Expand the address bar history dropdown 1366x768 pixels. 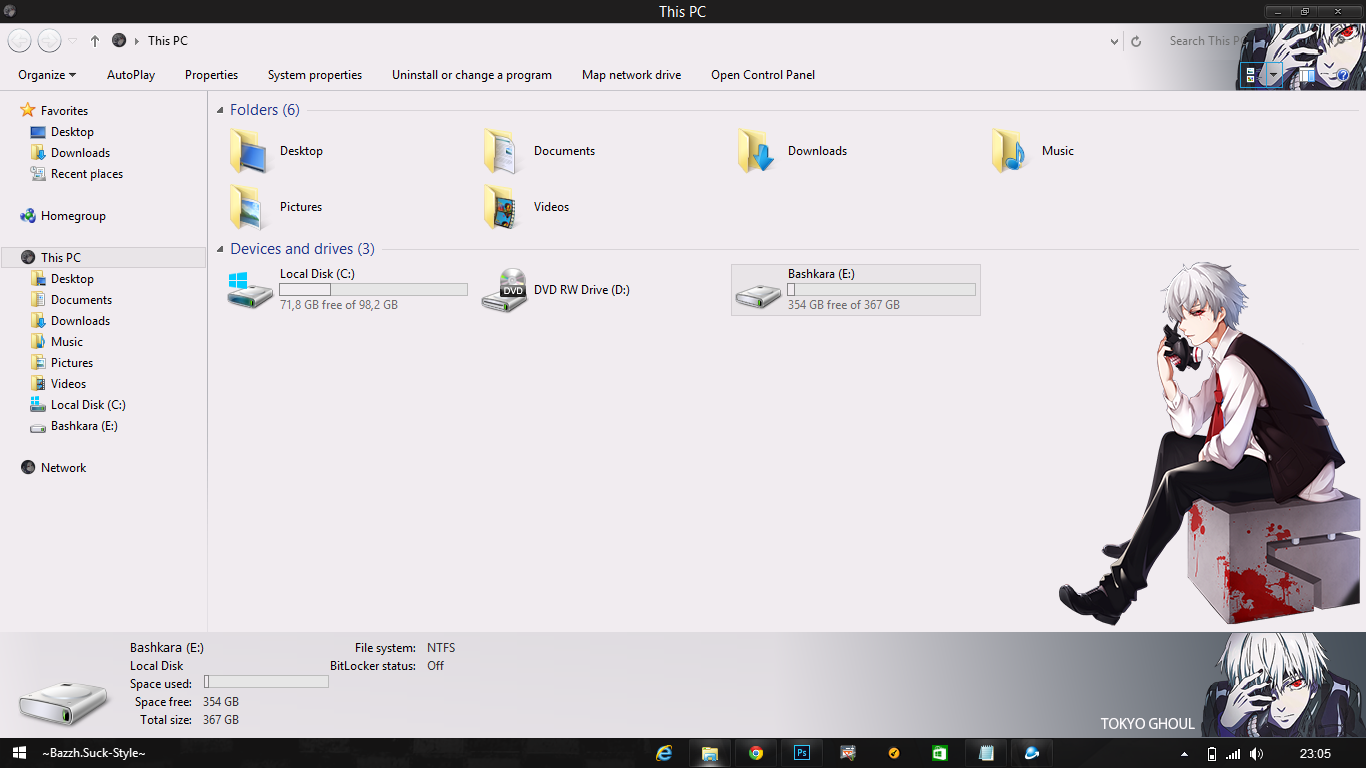click(x=1114, y=42)
